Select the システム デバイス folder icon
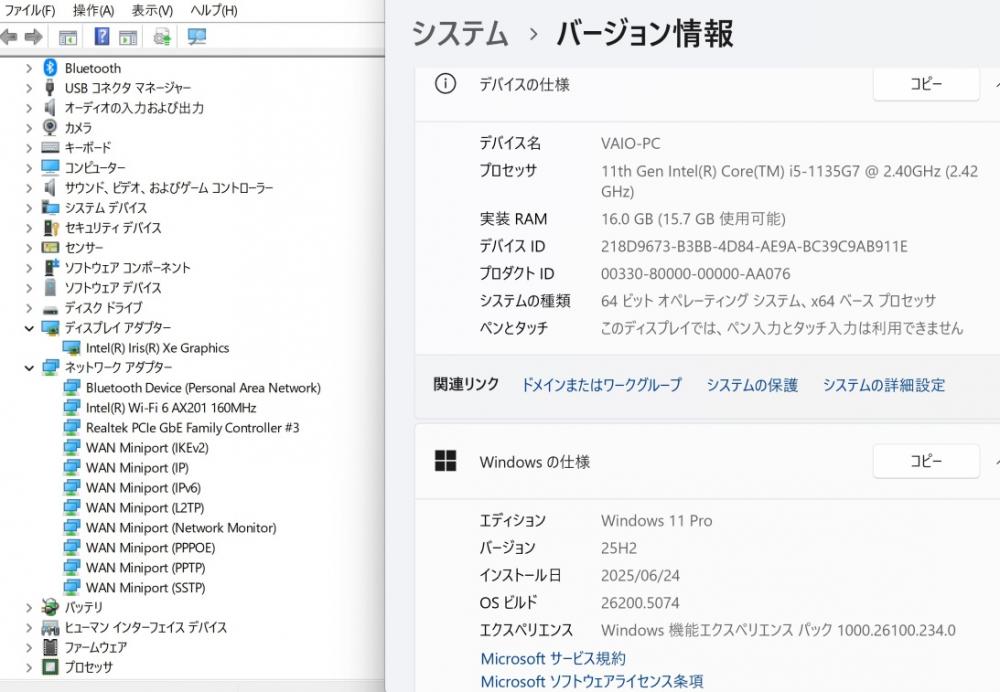Image resolution: width=1000 pixels, height=692 pixels. point(50,207)
